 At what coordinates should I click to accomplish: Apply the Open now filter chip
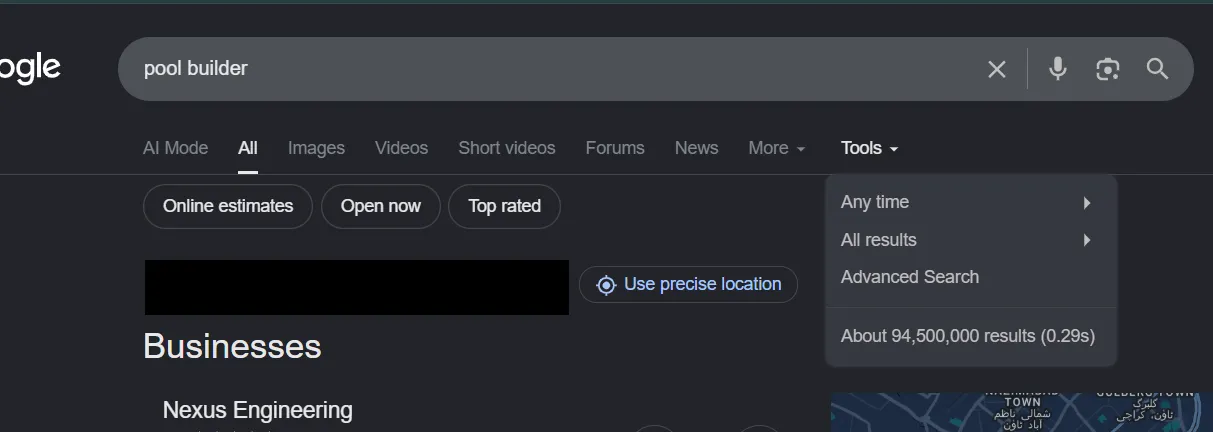pyautogui.click(x=381, y=206)
